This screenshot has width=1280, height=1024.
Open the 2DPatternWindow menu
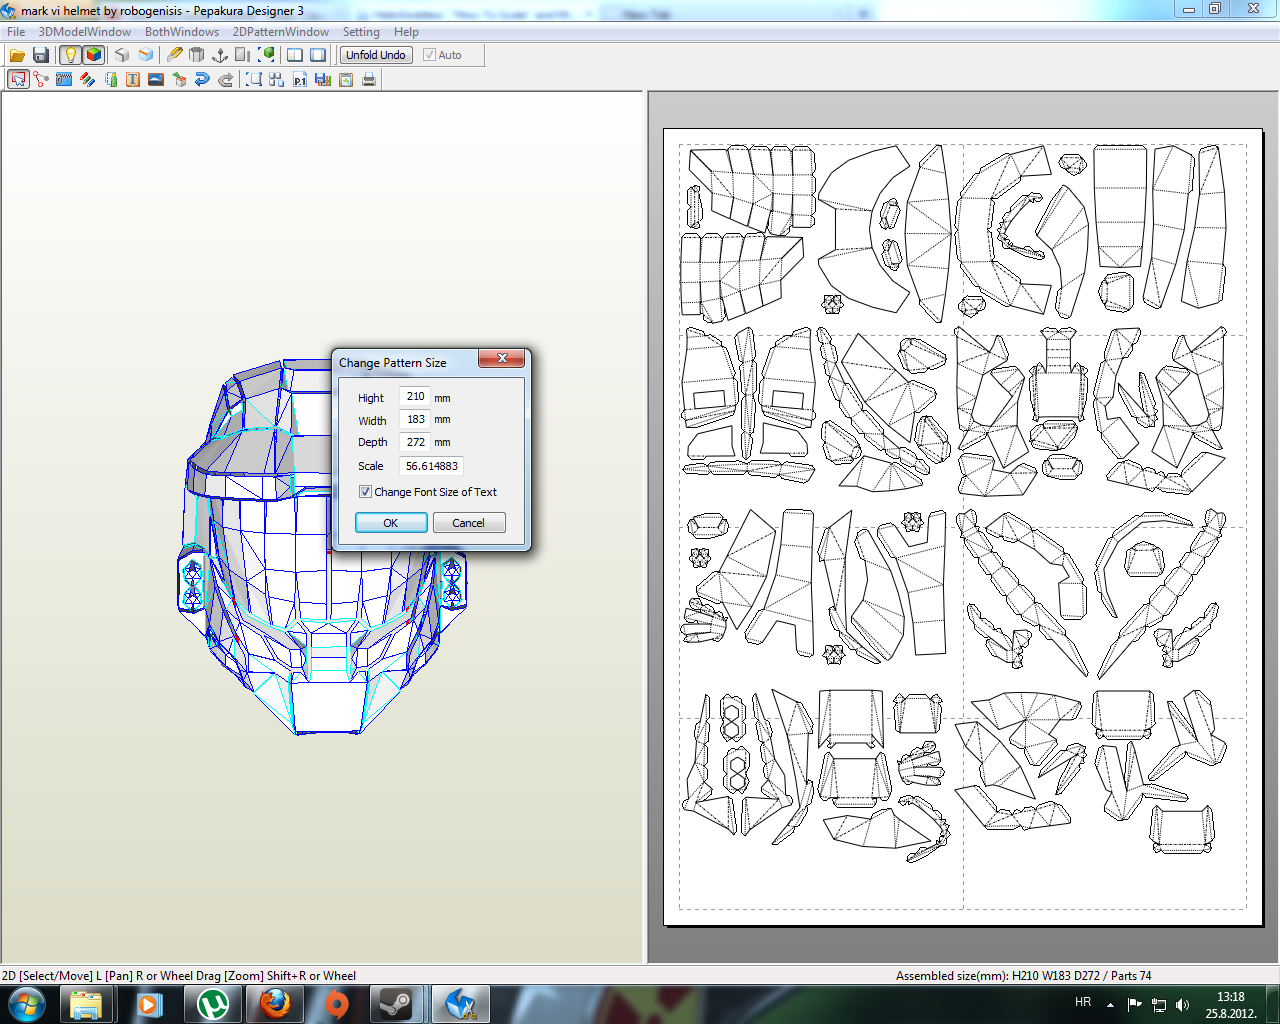(281, 32)
